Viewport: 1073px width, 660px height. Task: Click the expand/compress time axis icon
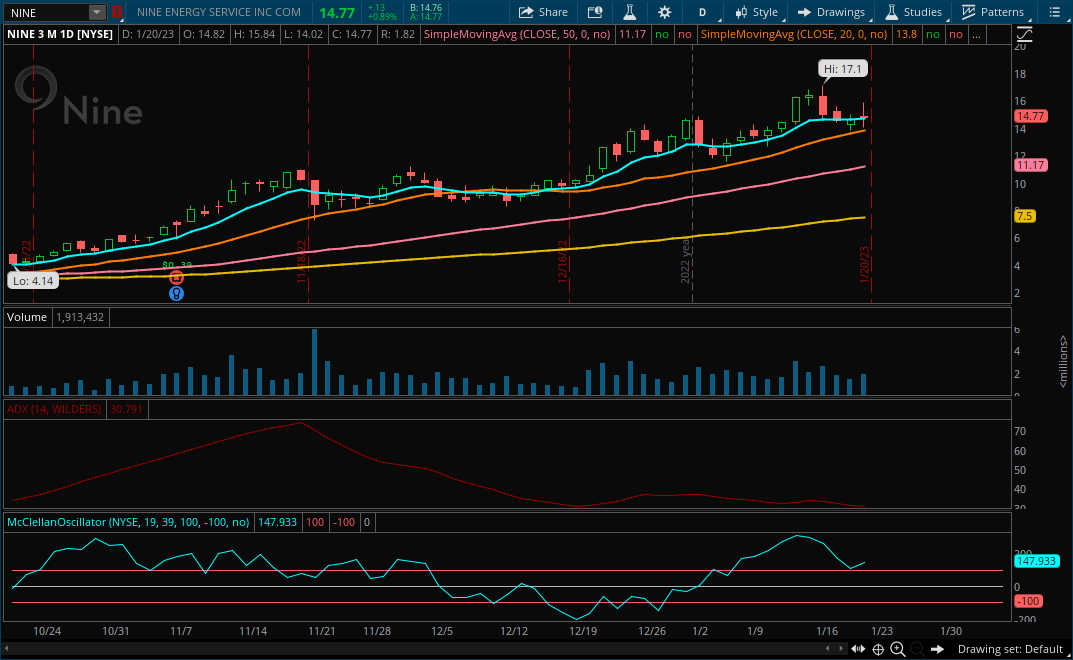click(858, 649)
